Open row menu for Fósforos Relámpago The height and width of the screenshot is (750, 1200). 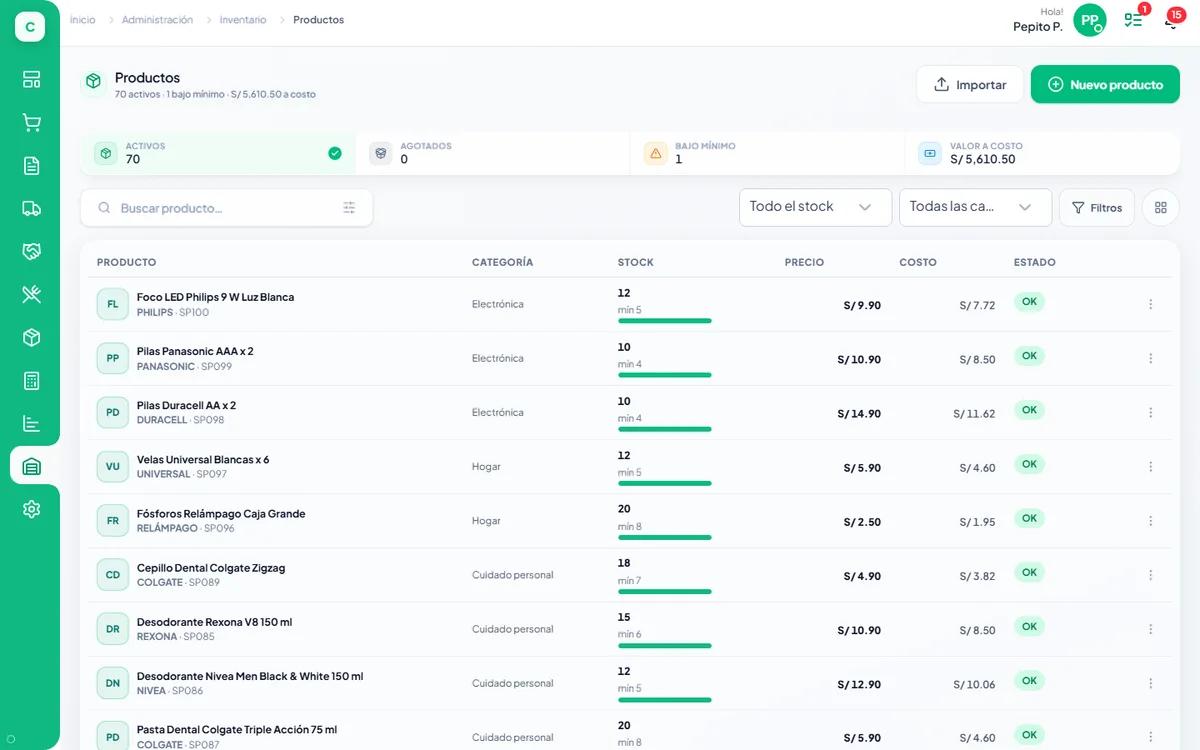pyautogui.click(x=1151, y=521)
